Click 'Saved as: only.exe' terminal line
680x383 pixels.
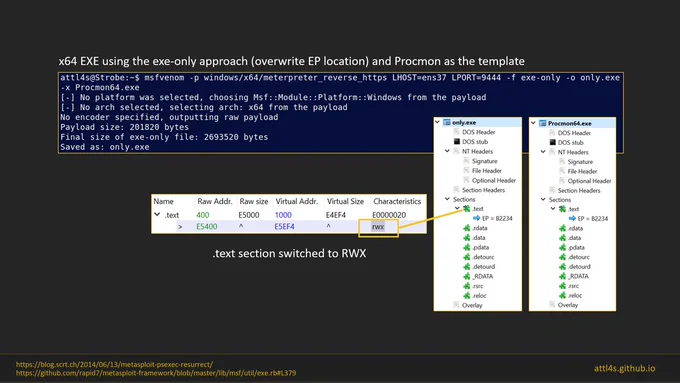[105, 147]
